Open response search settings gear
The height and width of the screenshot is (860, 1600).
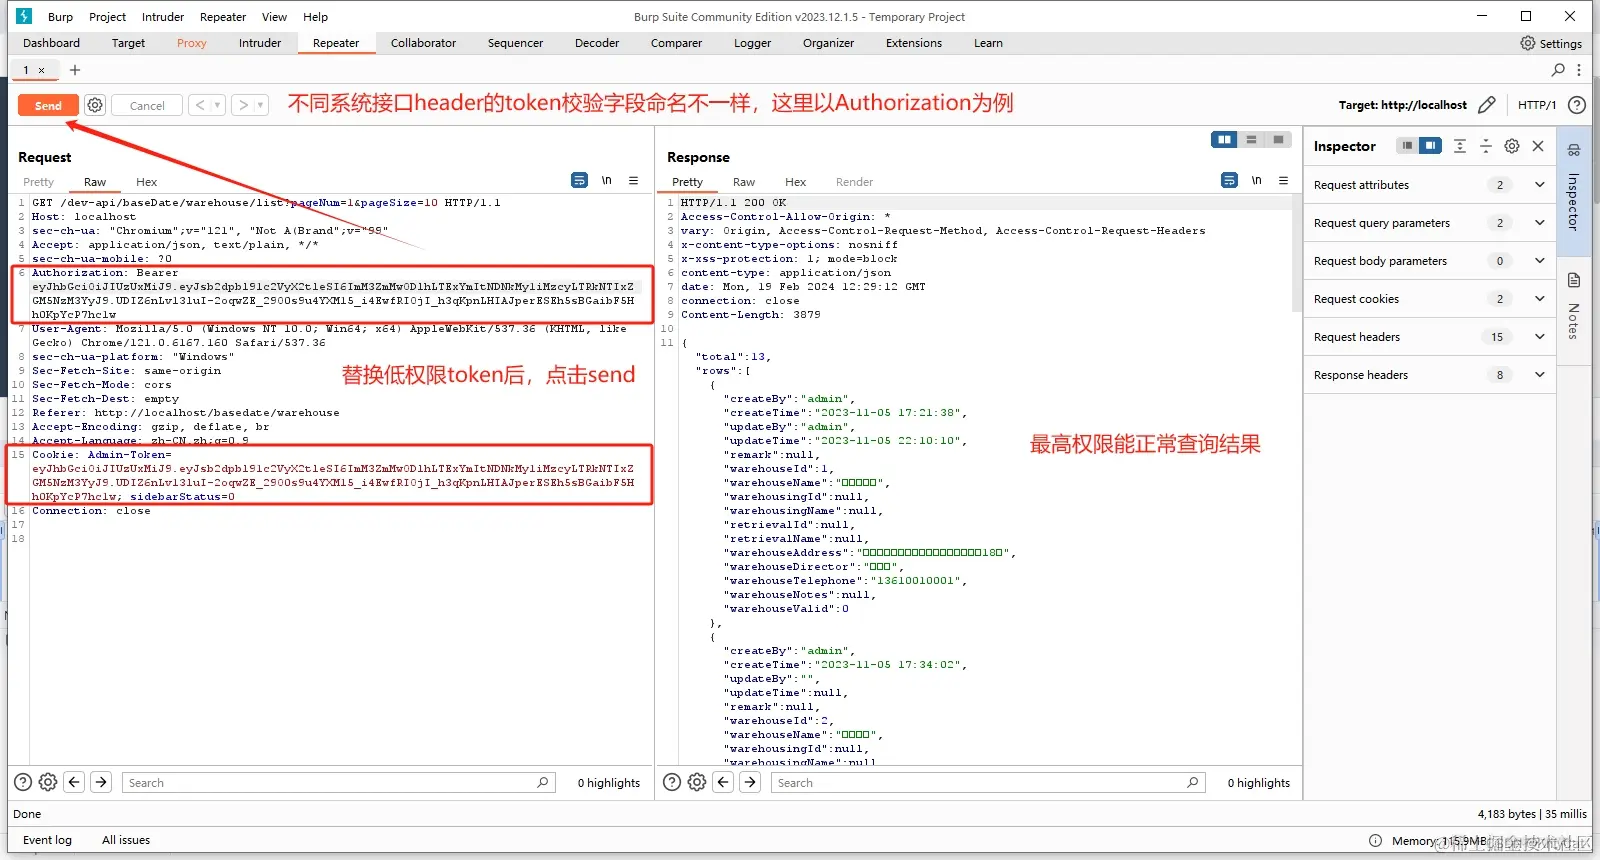(697, 782)
